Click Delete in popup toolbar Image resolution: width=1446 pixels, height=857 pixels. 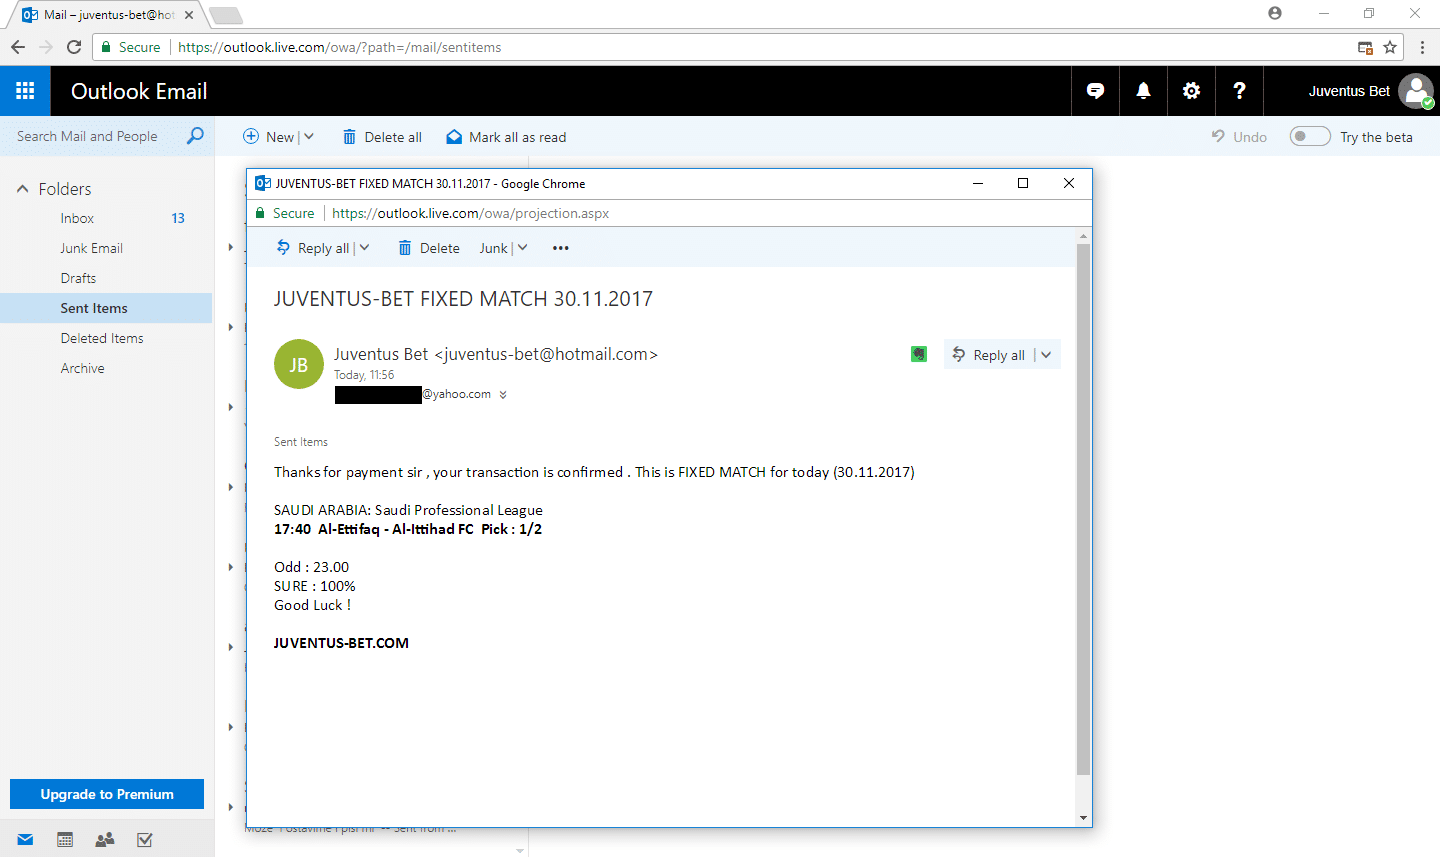pos(429,248)
